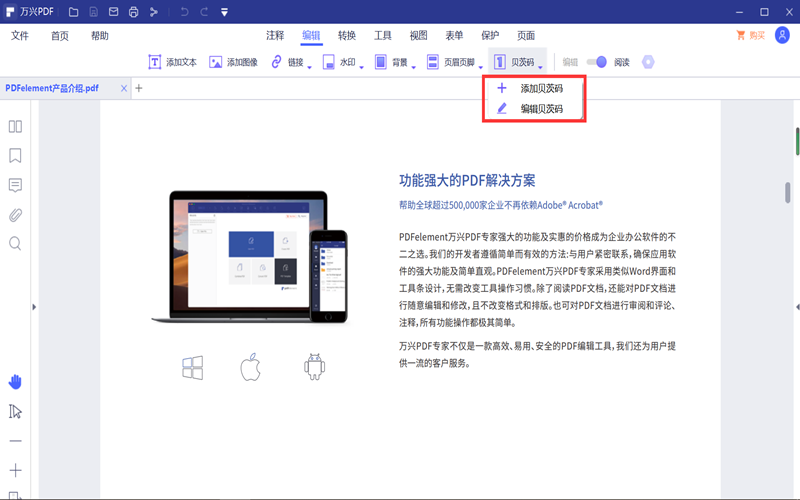The height and width of the screenshot is (500, 800).
Task: Open the page thumbnails panel in sidebar
Action: pyautogui.click(x=15, y=127)
